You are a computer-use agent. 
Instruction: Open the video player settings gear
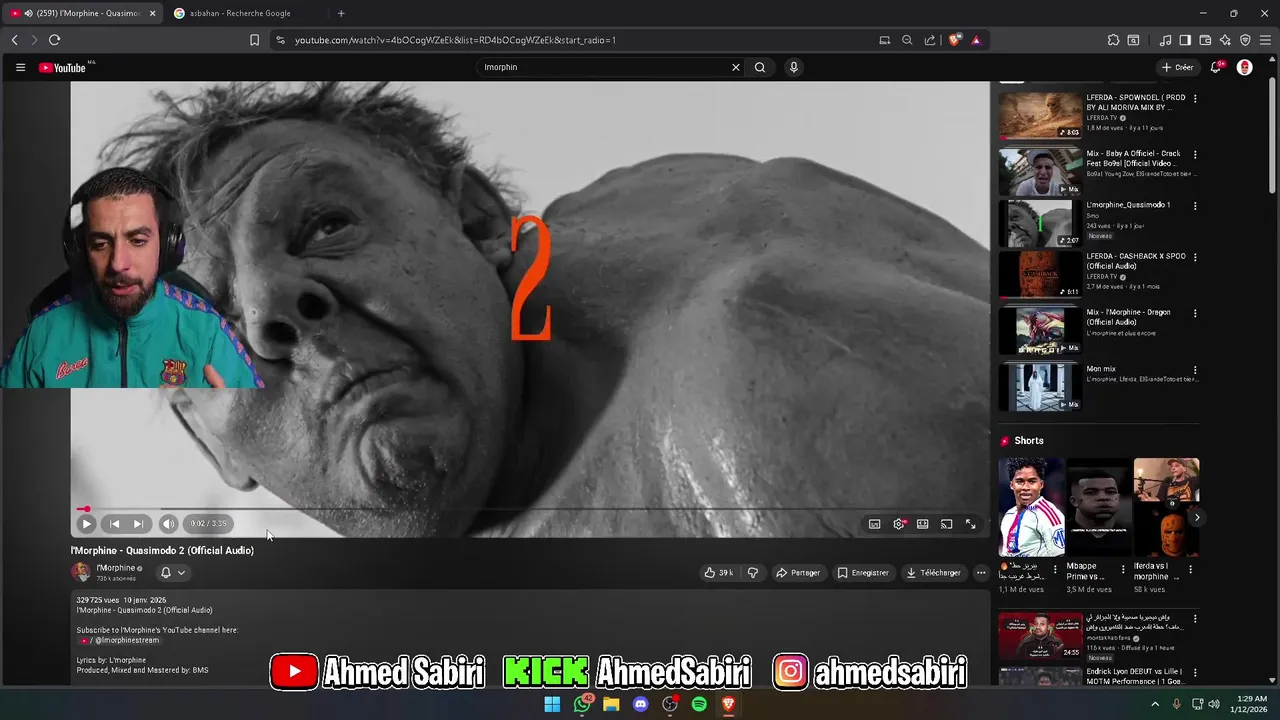[899, 524]
